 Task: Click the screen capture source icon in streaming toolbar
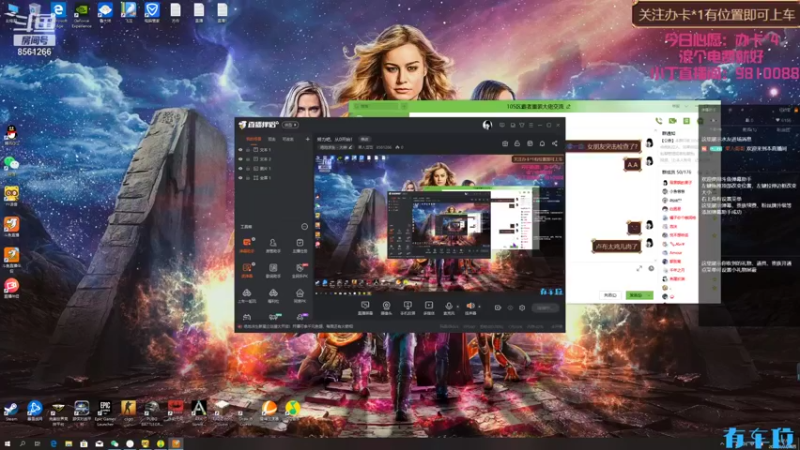click(x=365, y=307)
